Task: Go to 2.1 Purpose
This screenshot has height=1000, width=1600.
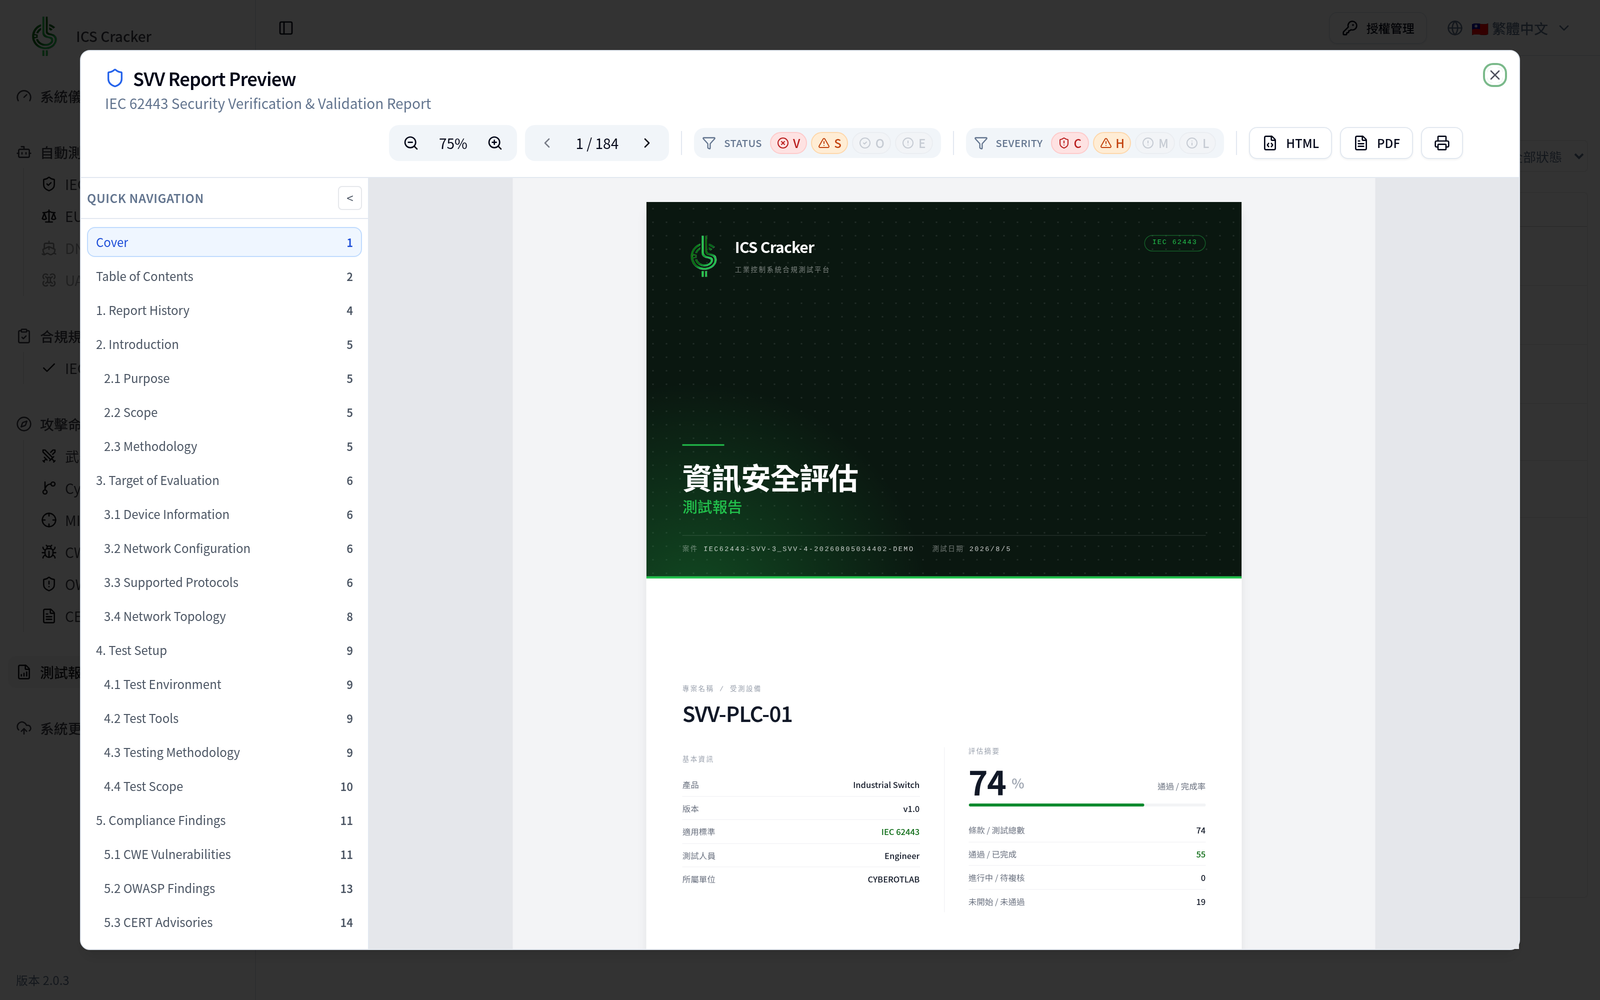Action: point(224,378)
